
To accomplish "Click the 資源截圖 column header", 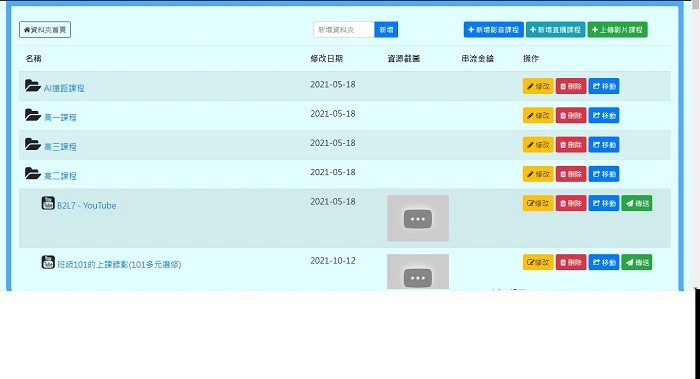I will pos(404,58).
